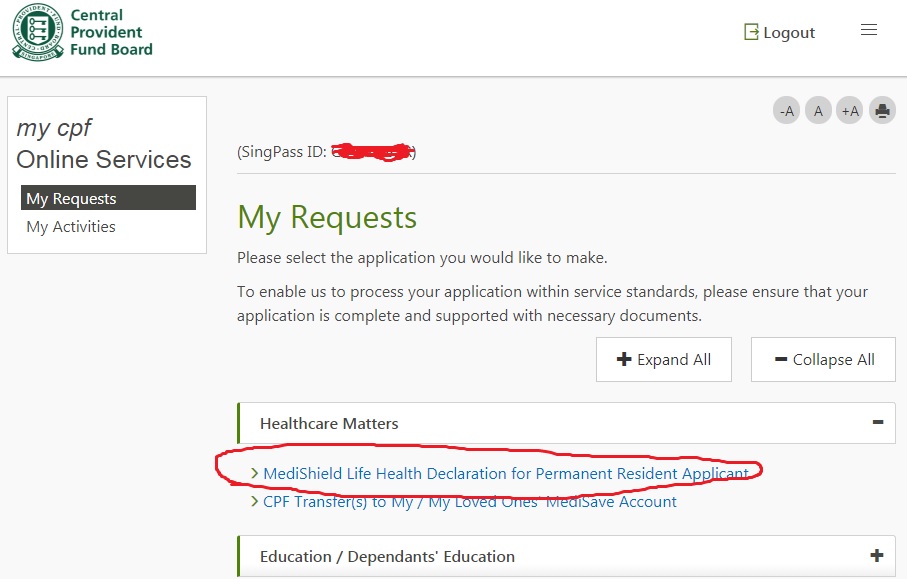Click the Logout icon arrow
The width and height of the screenshot is (907, 579).
751,32
